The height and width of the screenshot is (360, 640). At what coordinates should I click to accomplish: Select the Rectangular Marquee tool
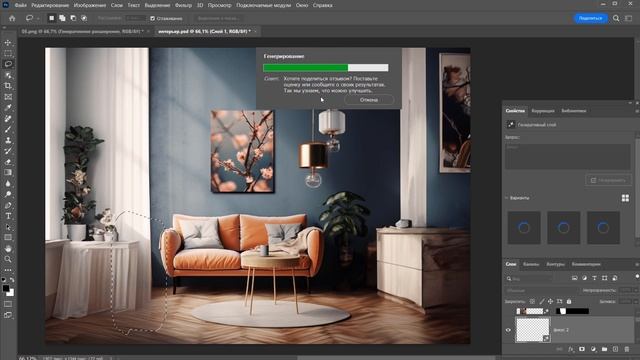pyautogui.click(x=8, y=53)
